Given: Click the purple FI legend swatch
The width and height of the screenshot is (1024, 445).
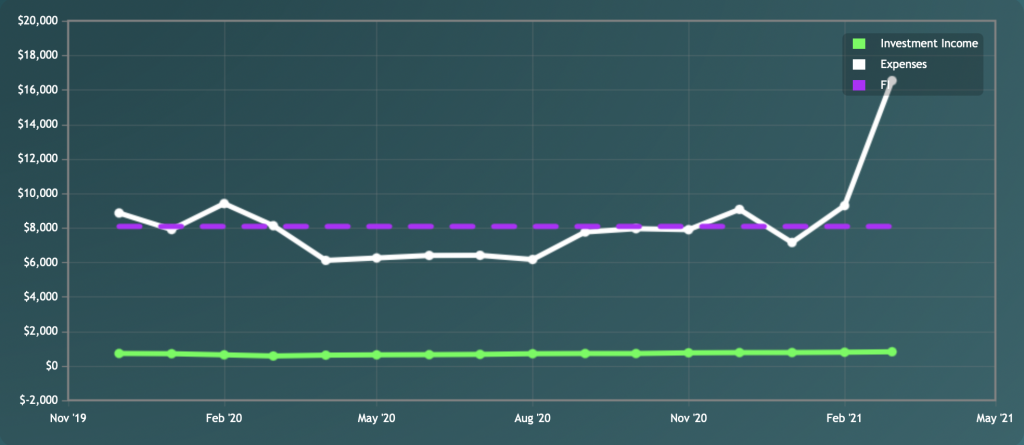Looking at the screenshot, I should coord(858,86).
